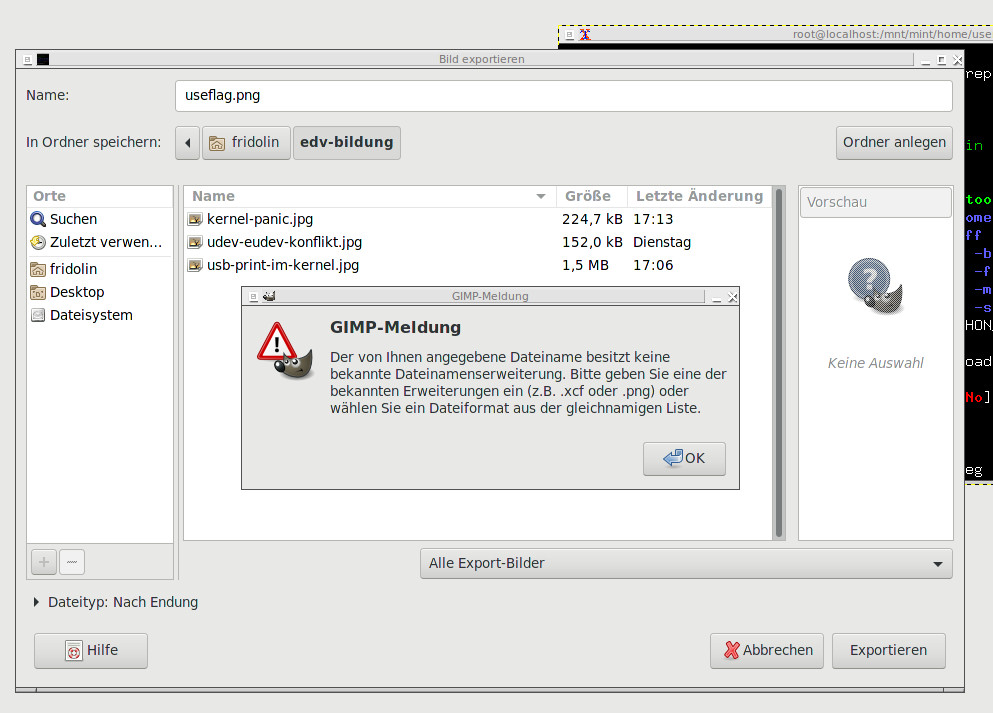Click the clock icon for recently used
993x713 pixels.
click(x=38, y=242)
